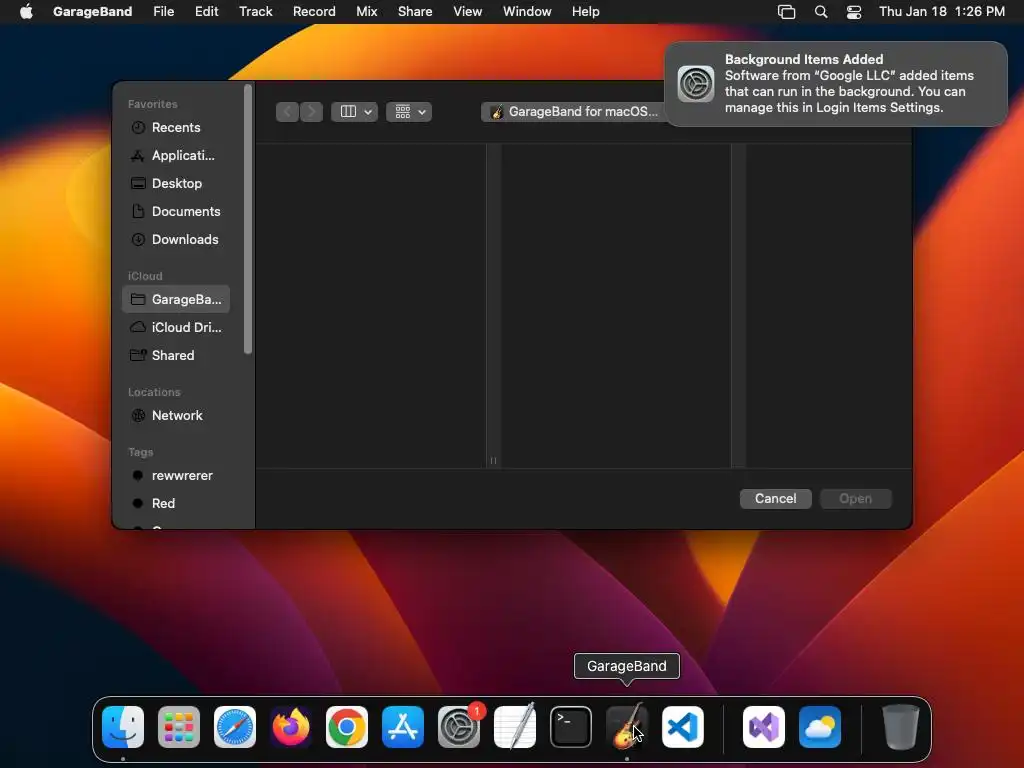
Task: Open the column view options dropdown
Action: coord(355,112)
